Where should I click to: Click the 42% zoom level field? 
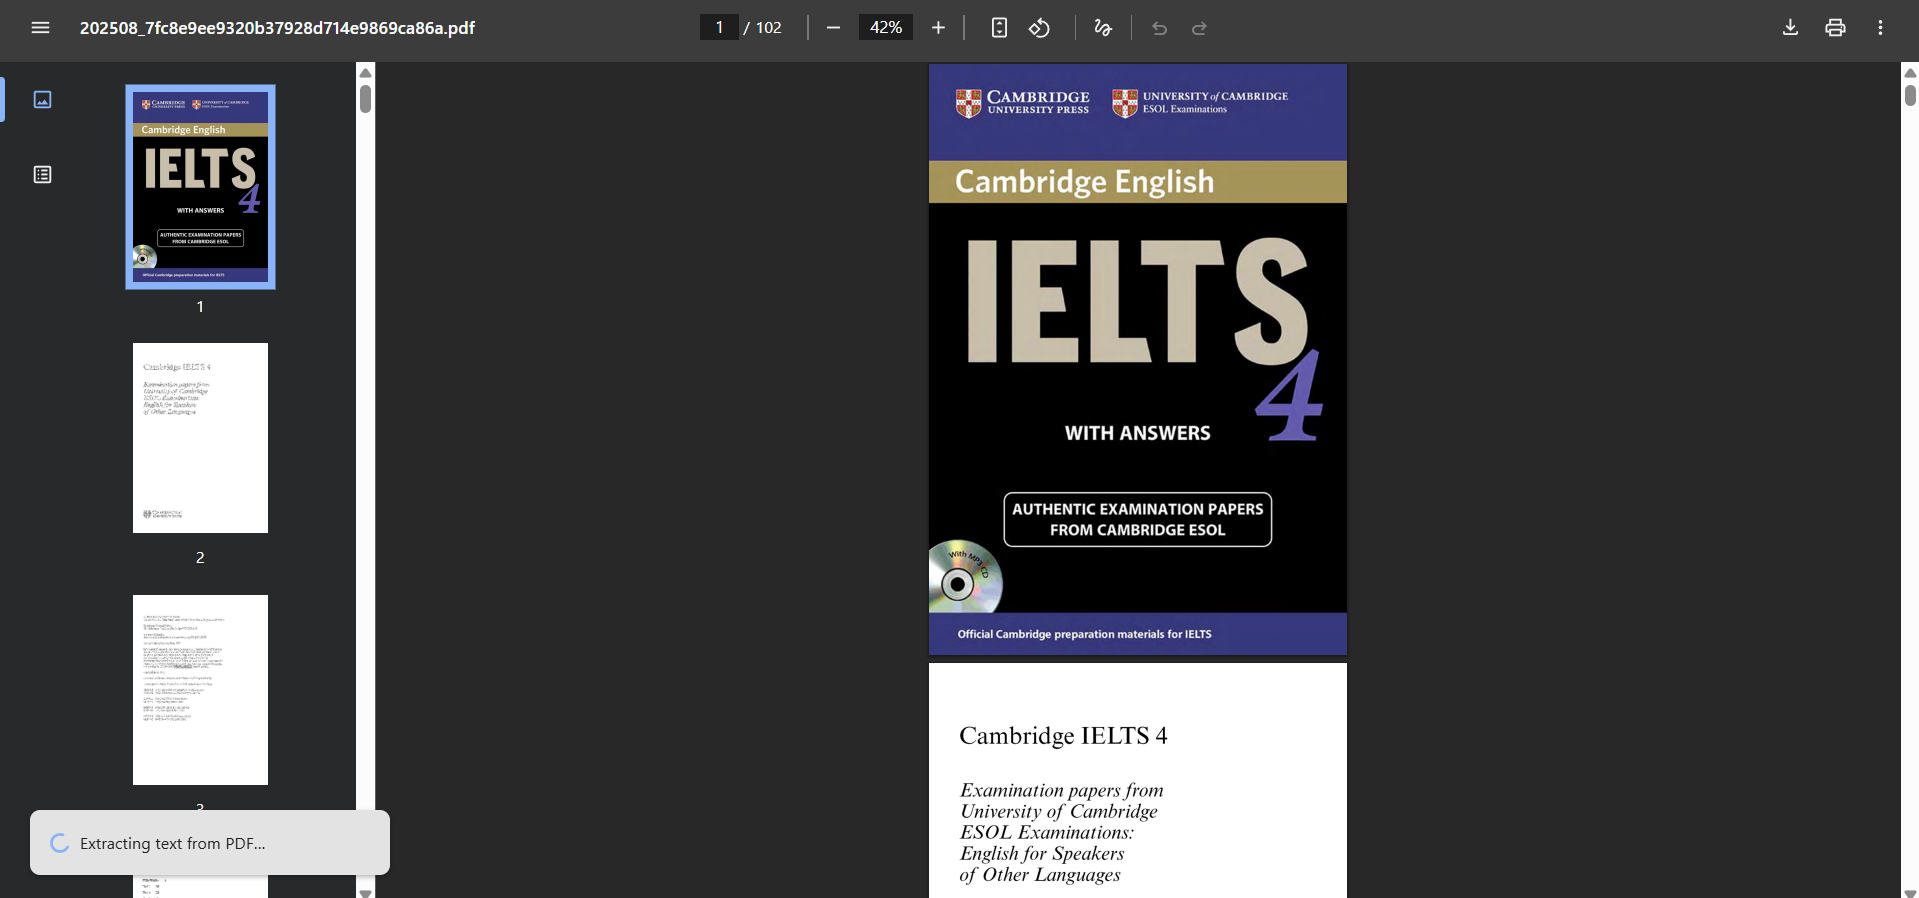(886, 28)
